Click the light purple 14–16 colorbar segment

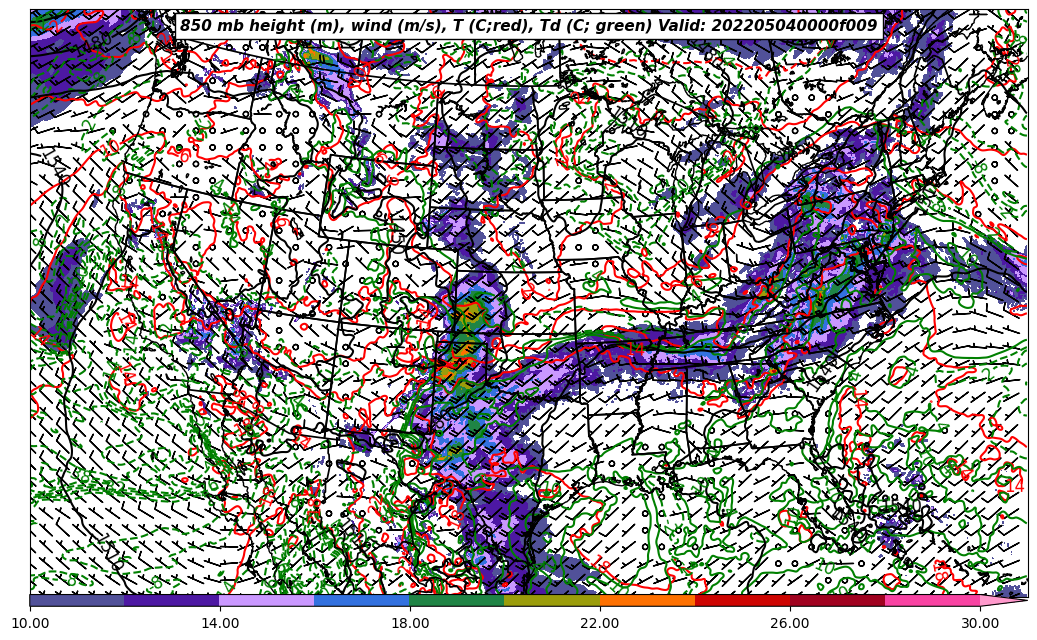[x=267, y=600]
